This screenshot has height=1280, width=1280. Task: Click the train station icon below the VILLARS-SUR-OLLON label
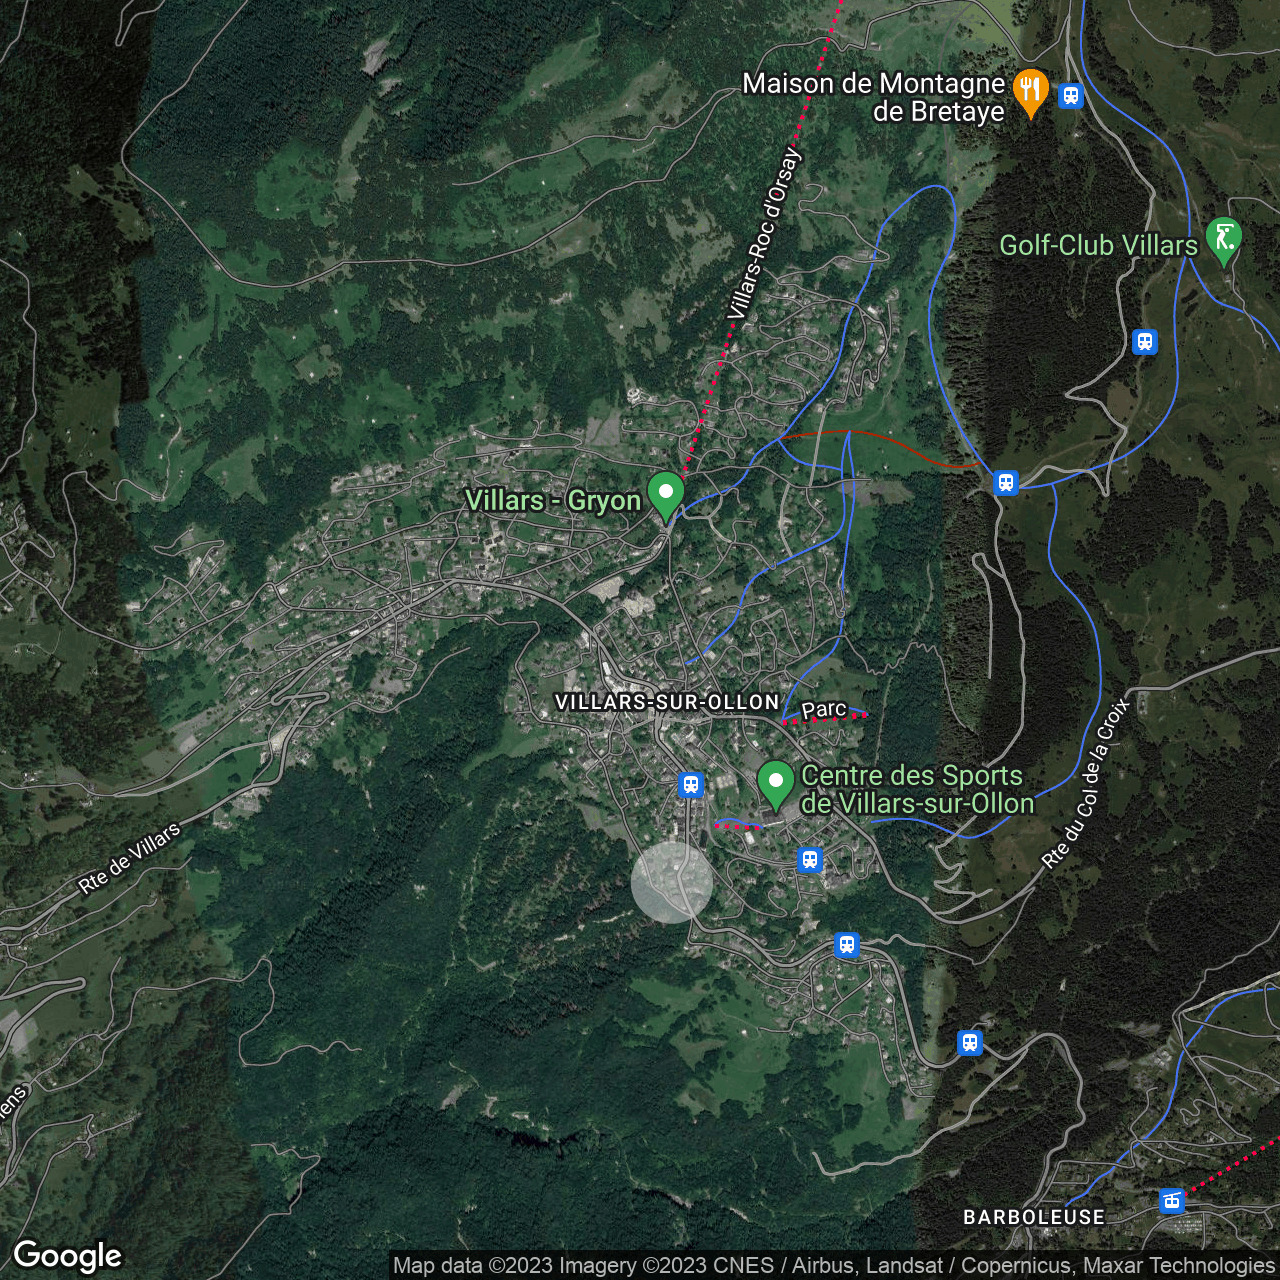690,784
